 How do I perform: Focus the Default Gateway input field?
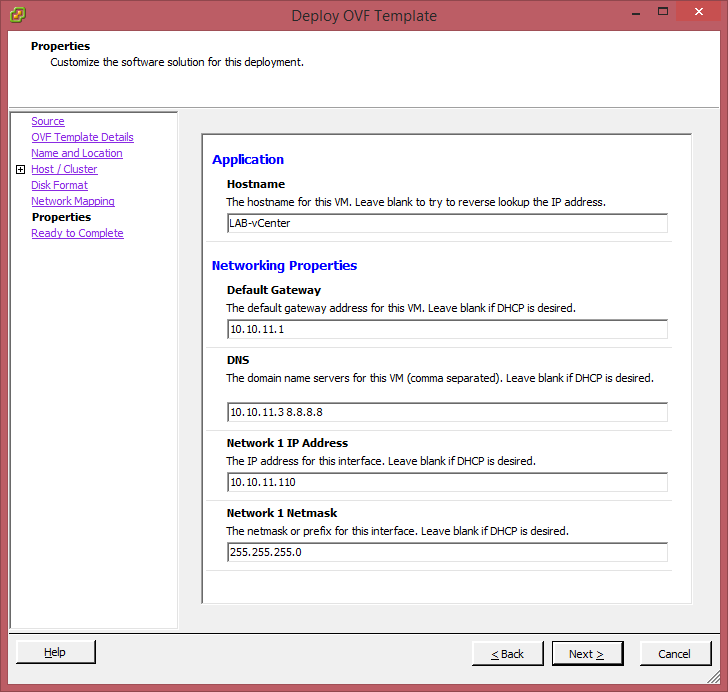pos(446,330)
